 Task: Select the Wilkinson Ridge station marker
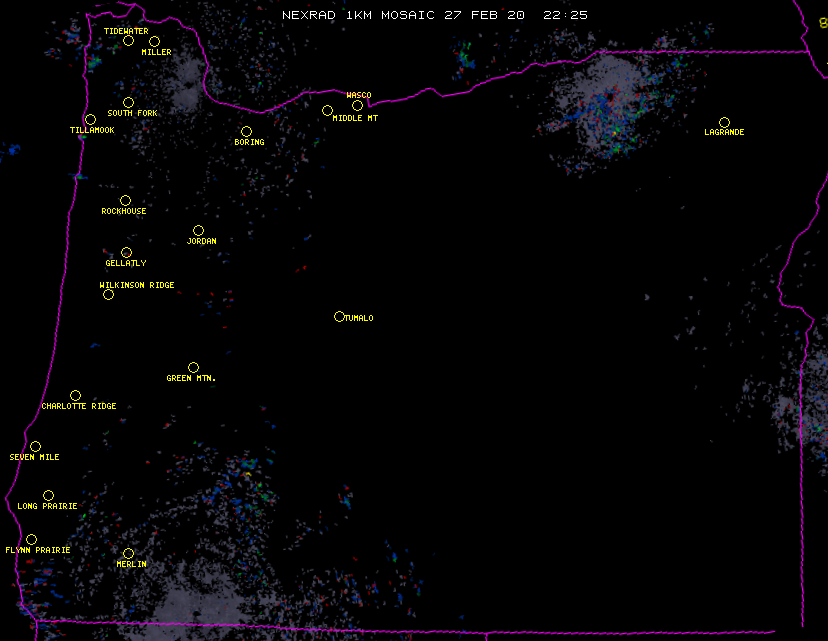coord(108,294)
